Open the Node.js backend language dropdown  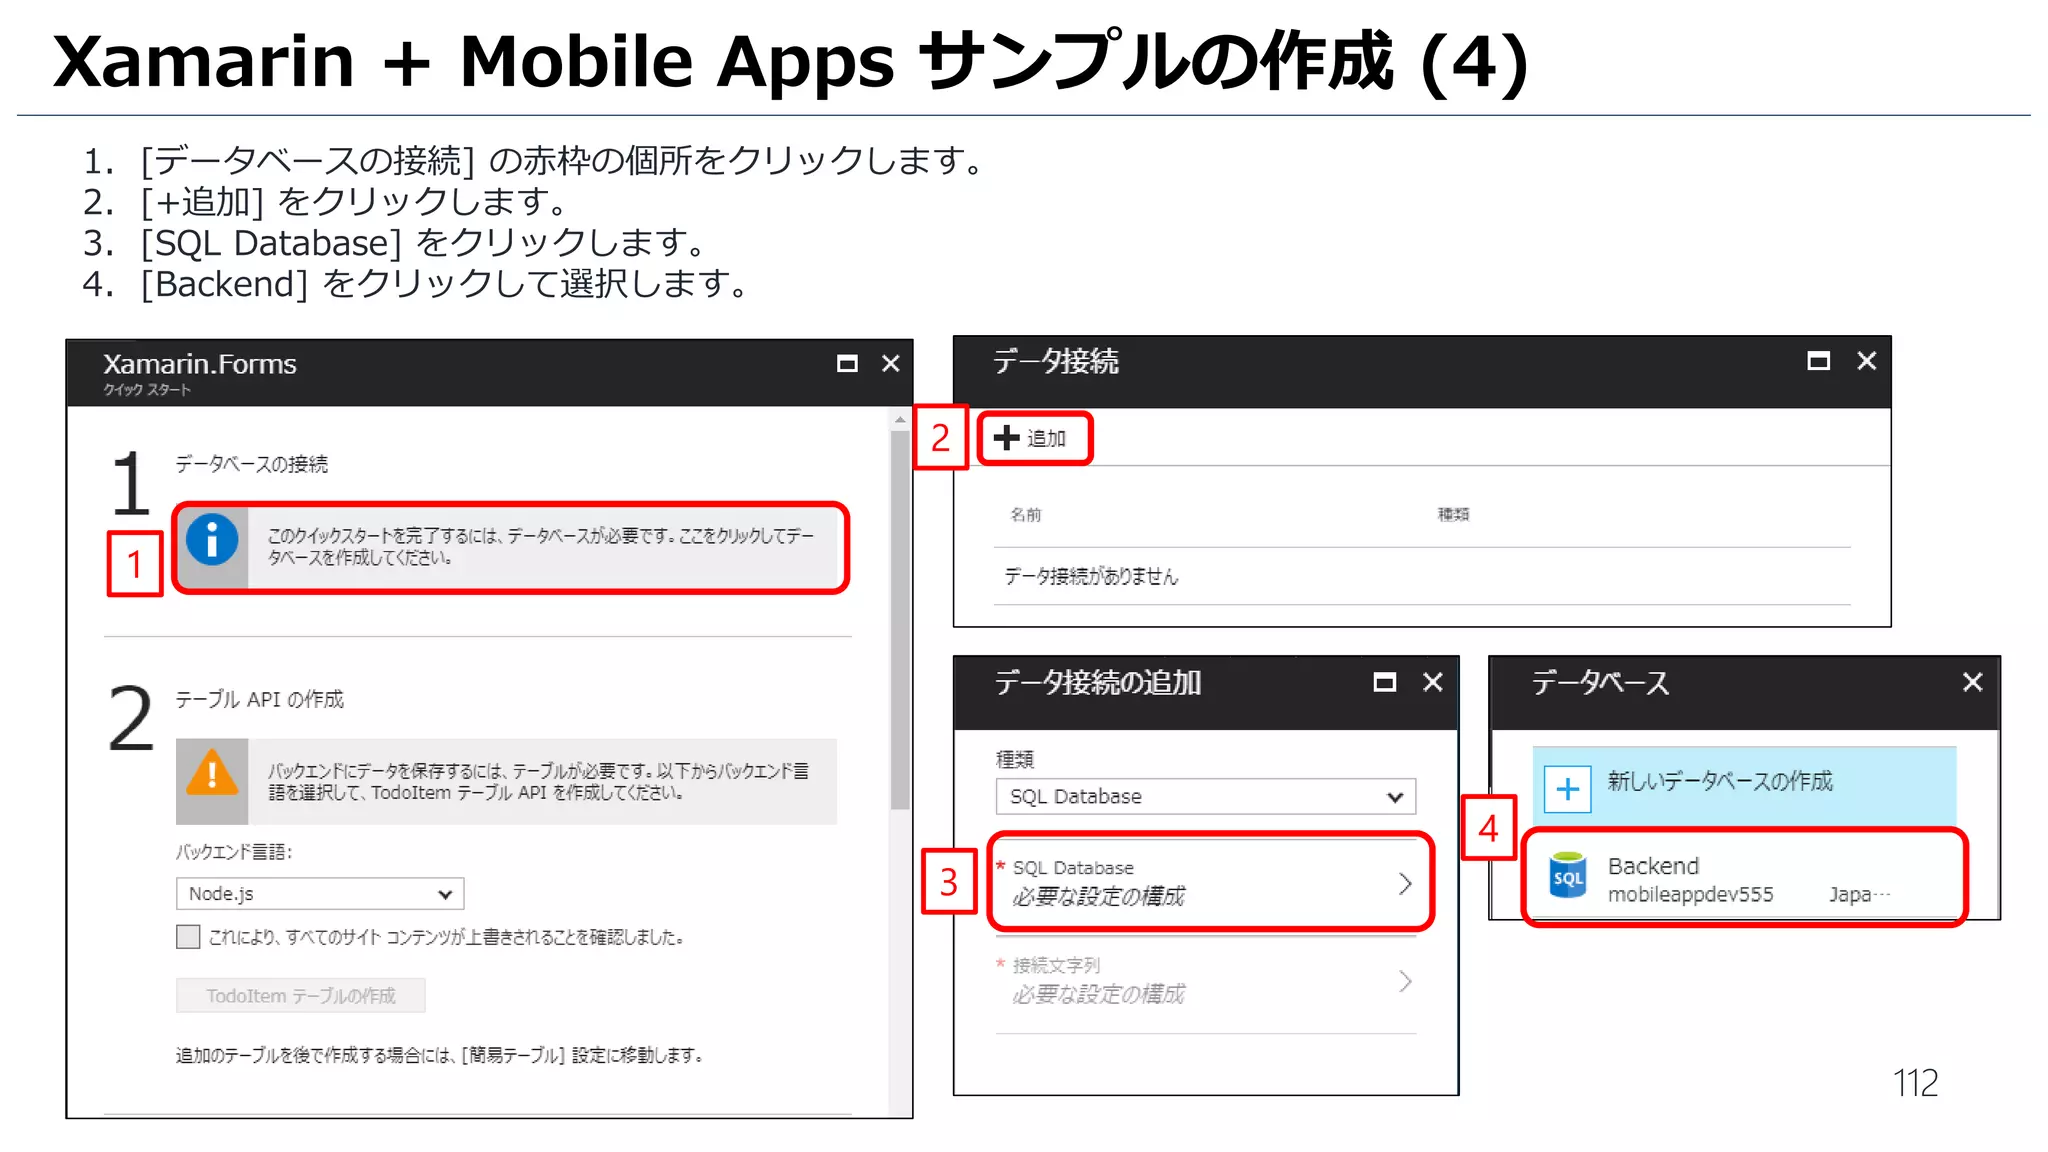click(320, 894)
